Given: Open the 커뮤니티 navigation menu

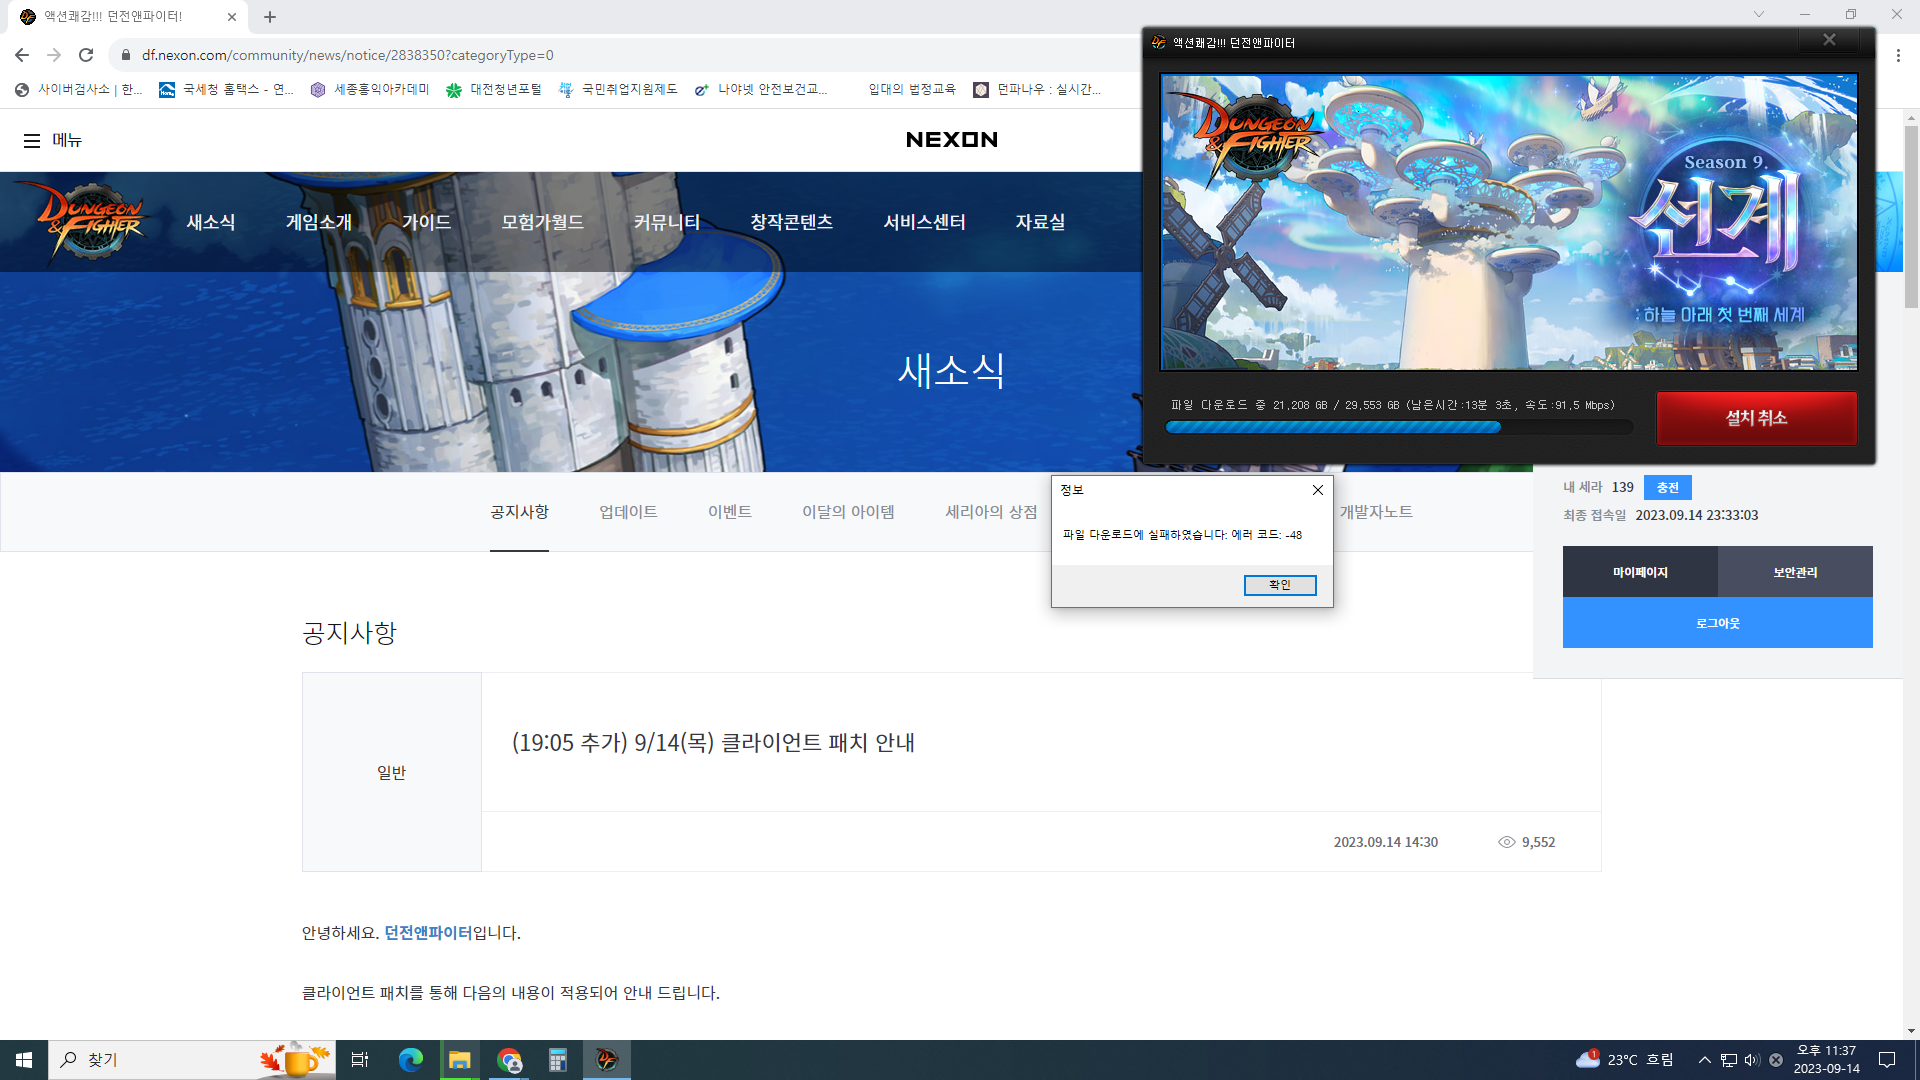Looking at the screenshot, I should pos(667,222).
